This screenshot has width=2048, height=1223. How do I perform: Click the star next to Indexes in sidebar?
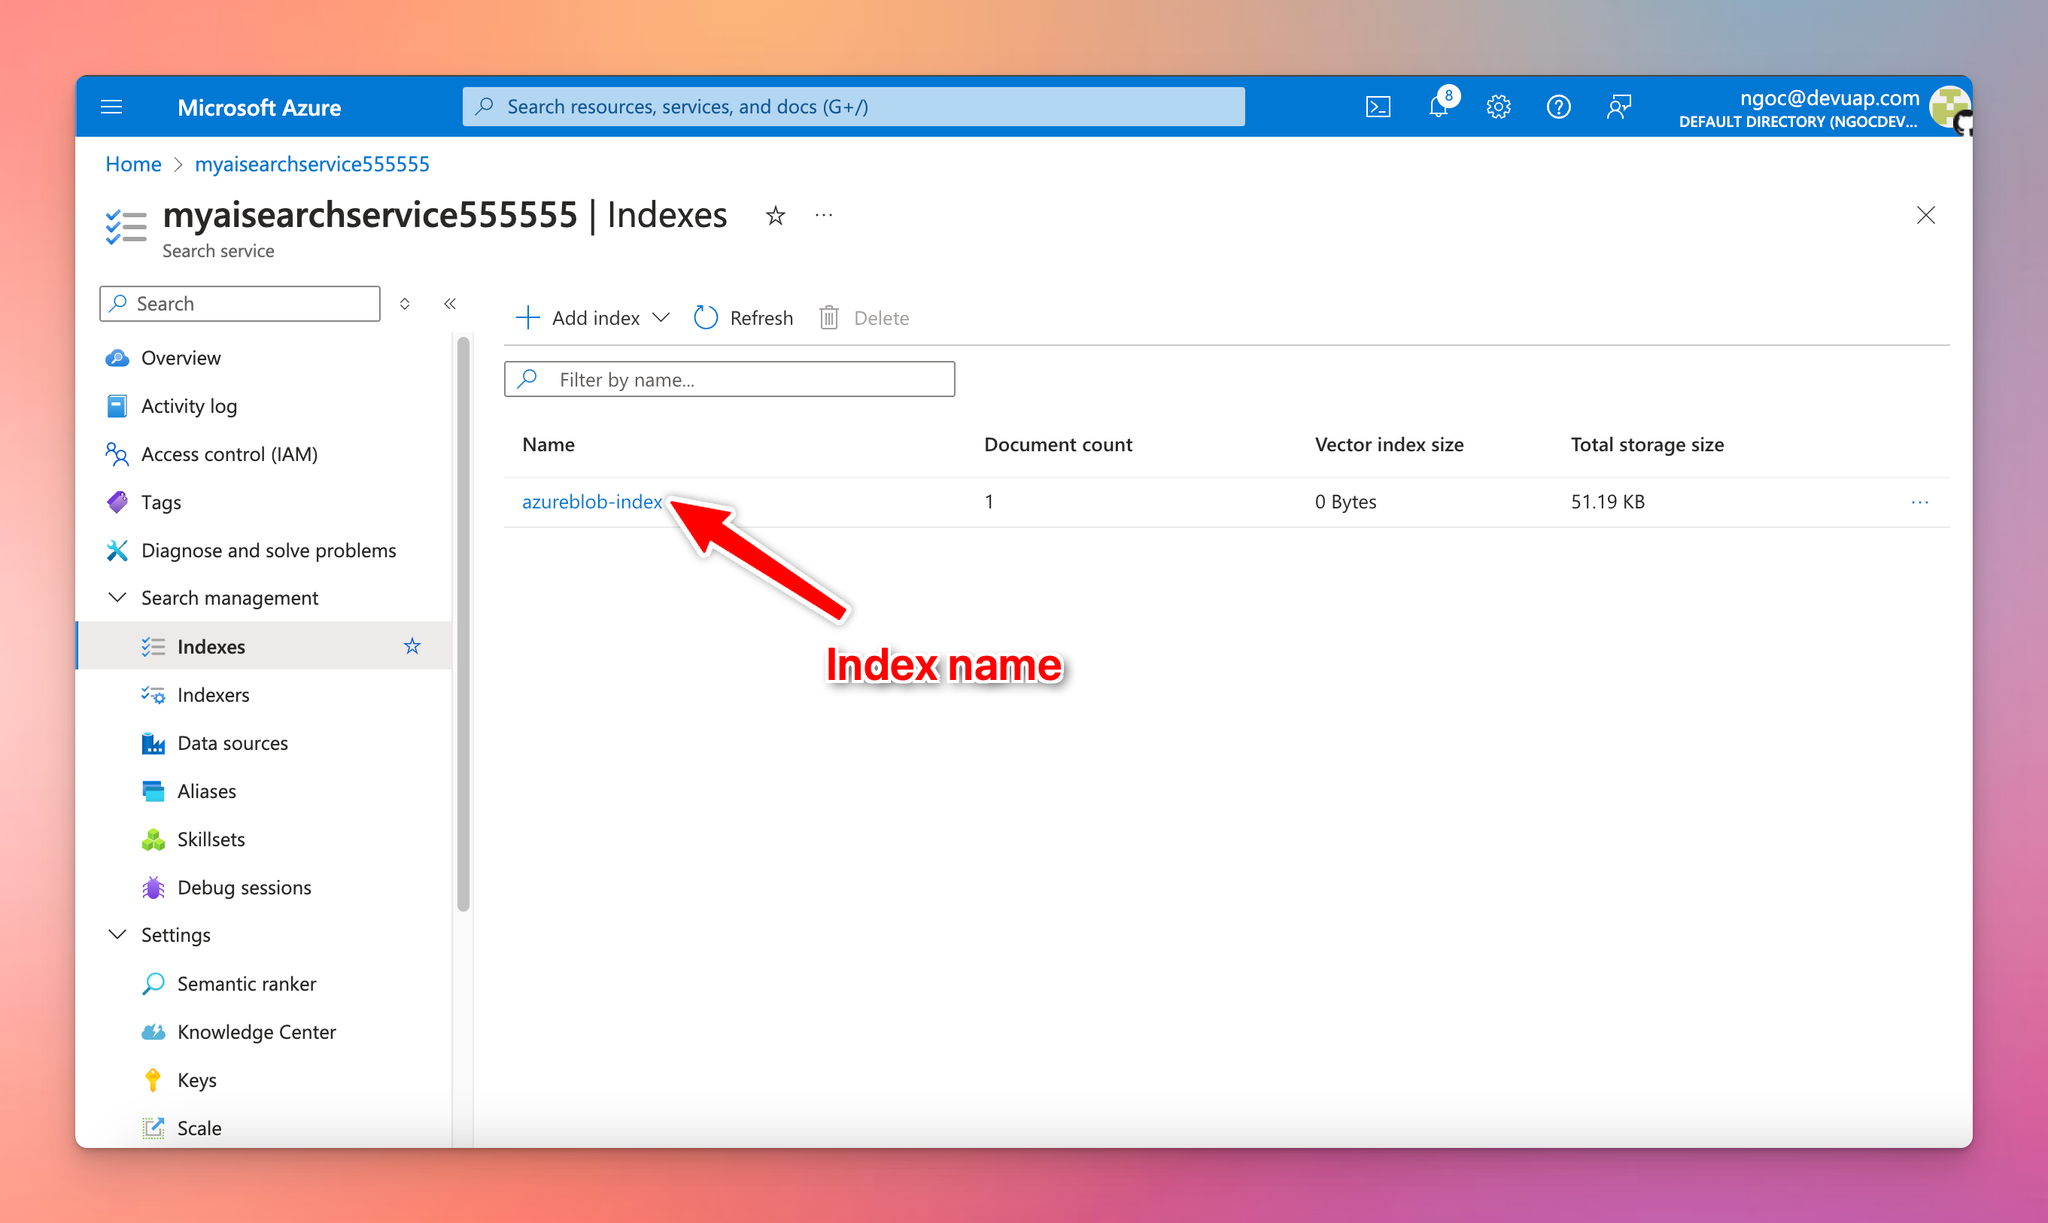[412, 646]
